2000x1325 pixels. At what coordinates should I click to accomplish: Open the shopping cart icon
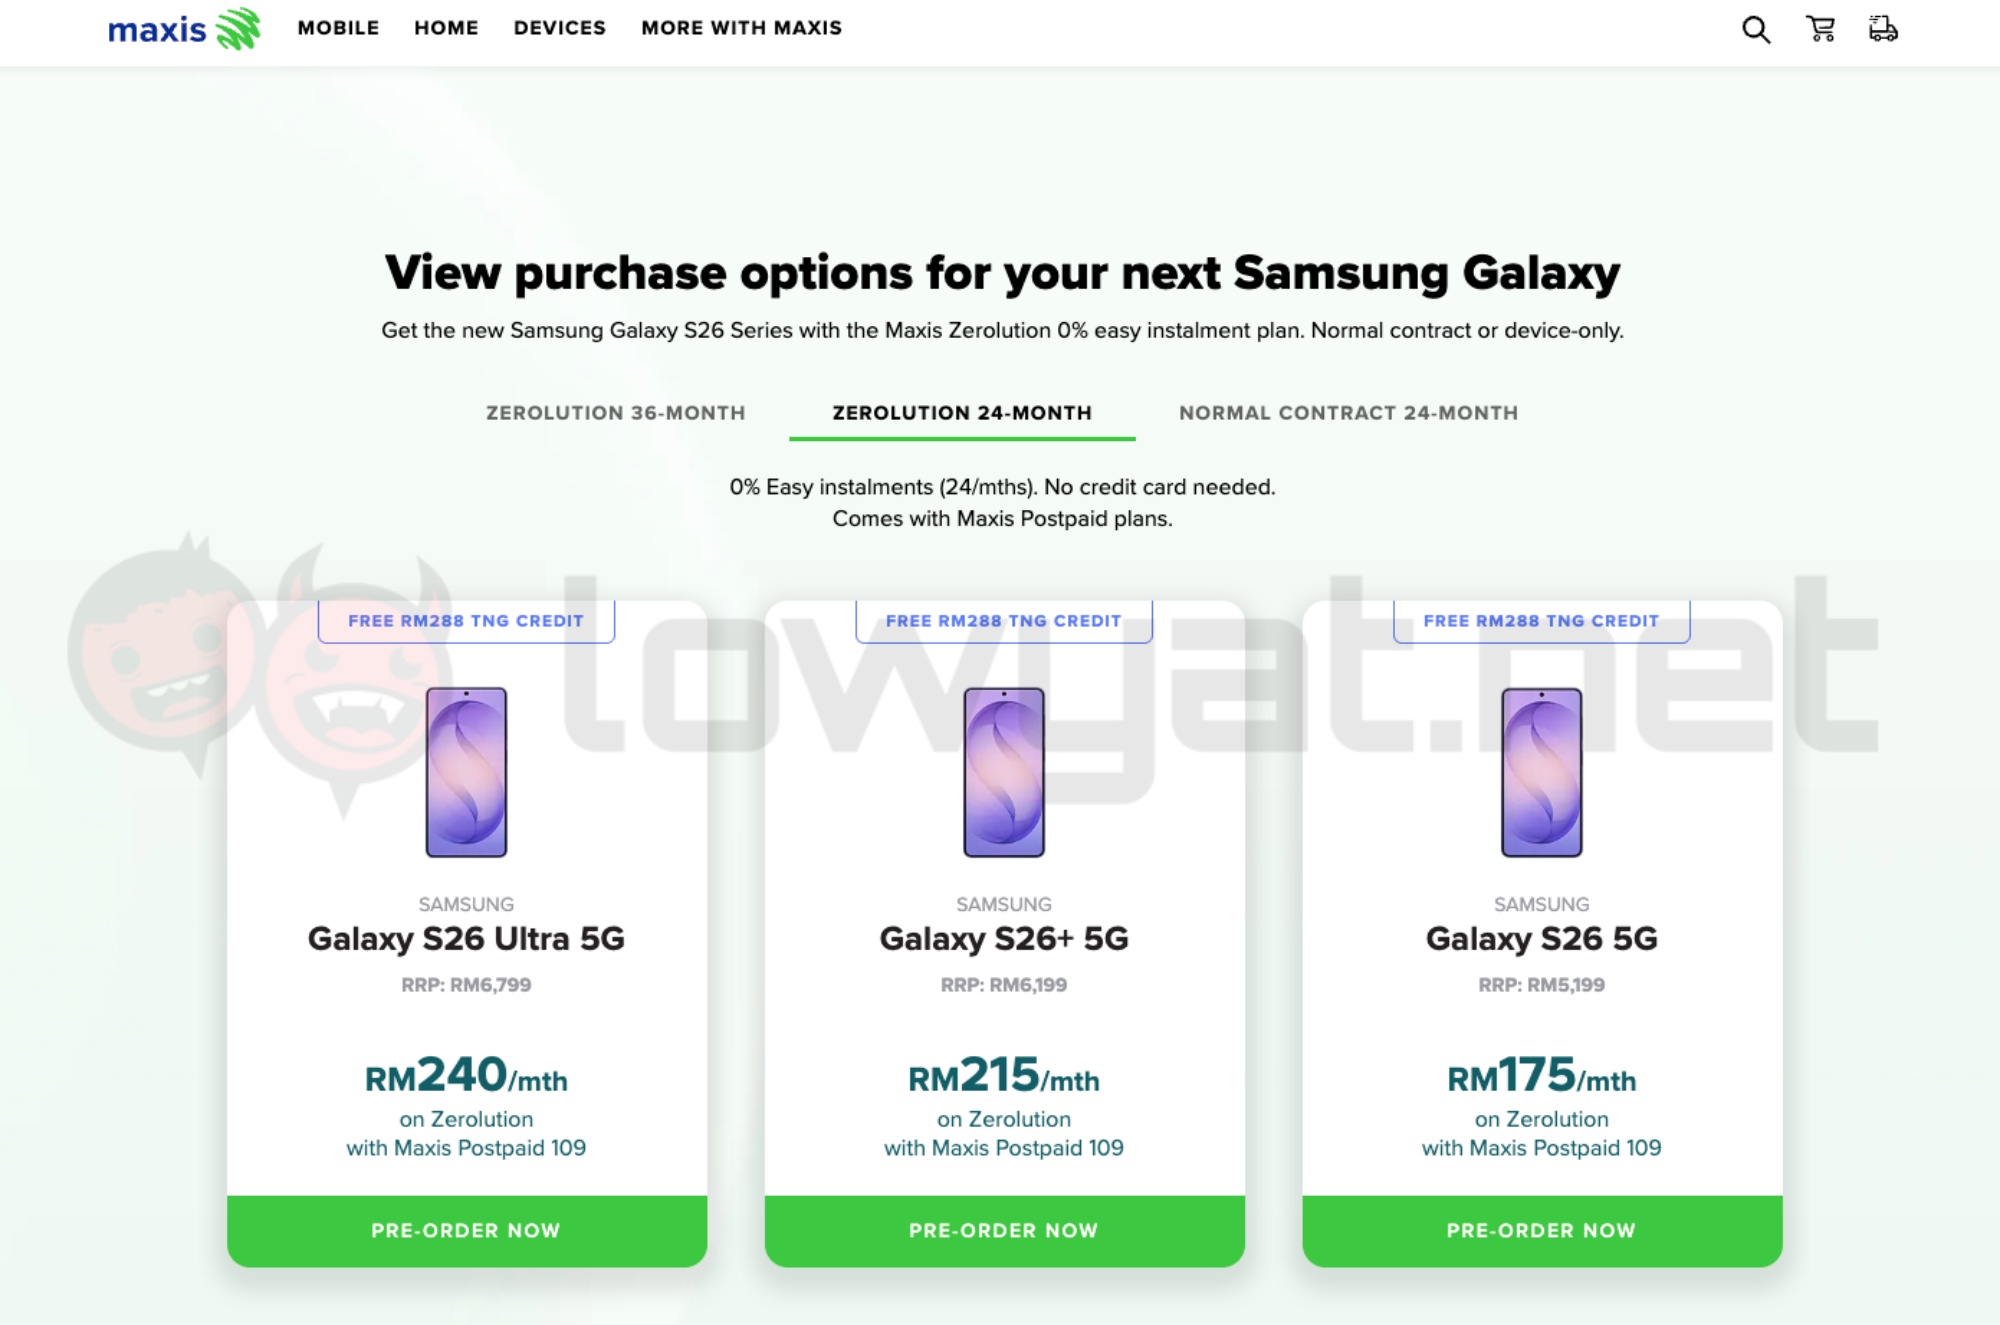[1821, 29]
